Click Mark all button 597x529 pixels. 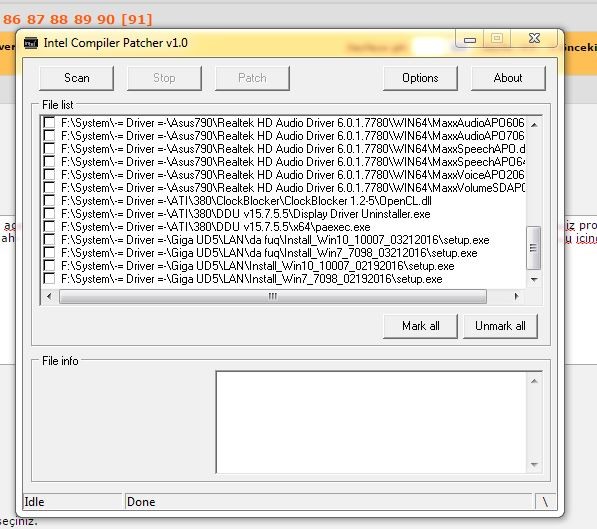click(420, 326)
